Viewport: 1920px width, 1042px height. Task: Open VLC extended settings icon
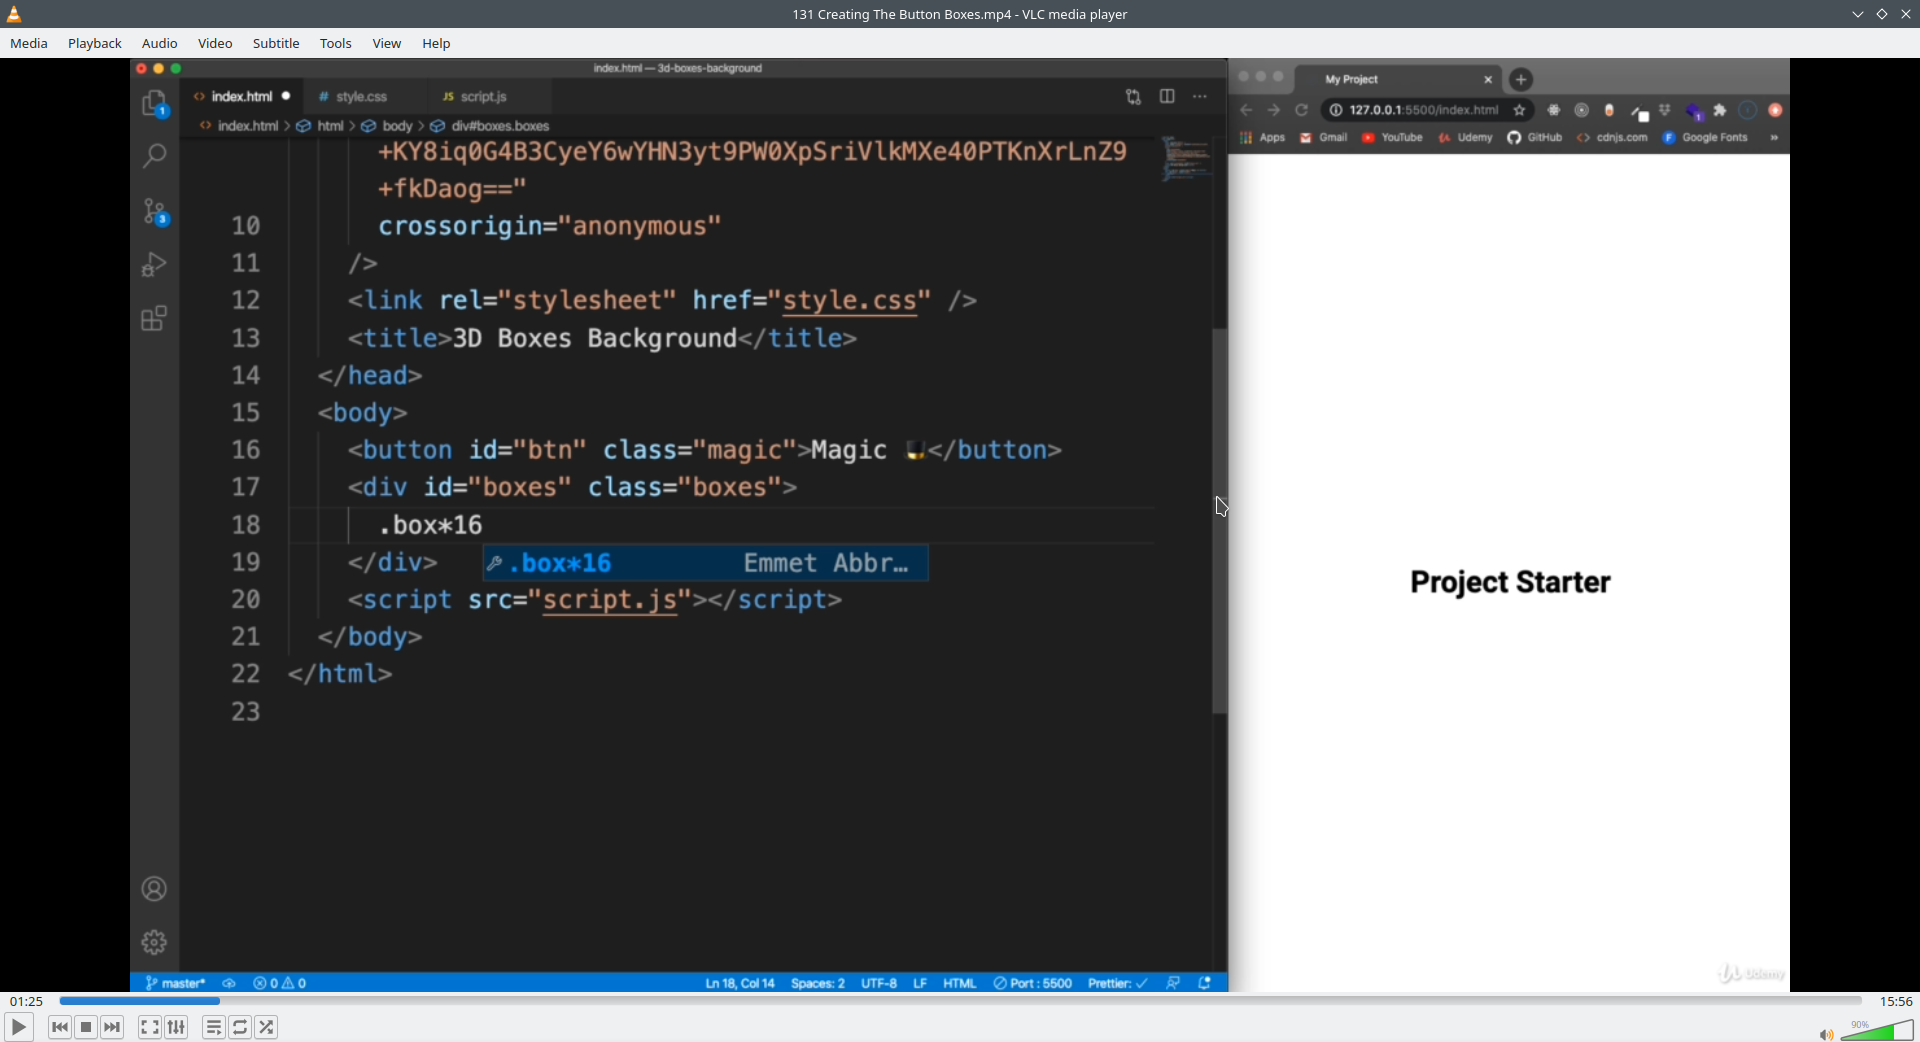[177, 1027]
